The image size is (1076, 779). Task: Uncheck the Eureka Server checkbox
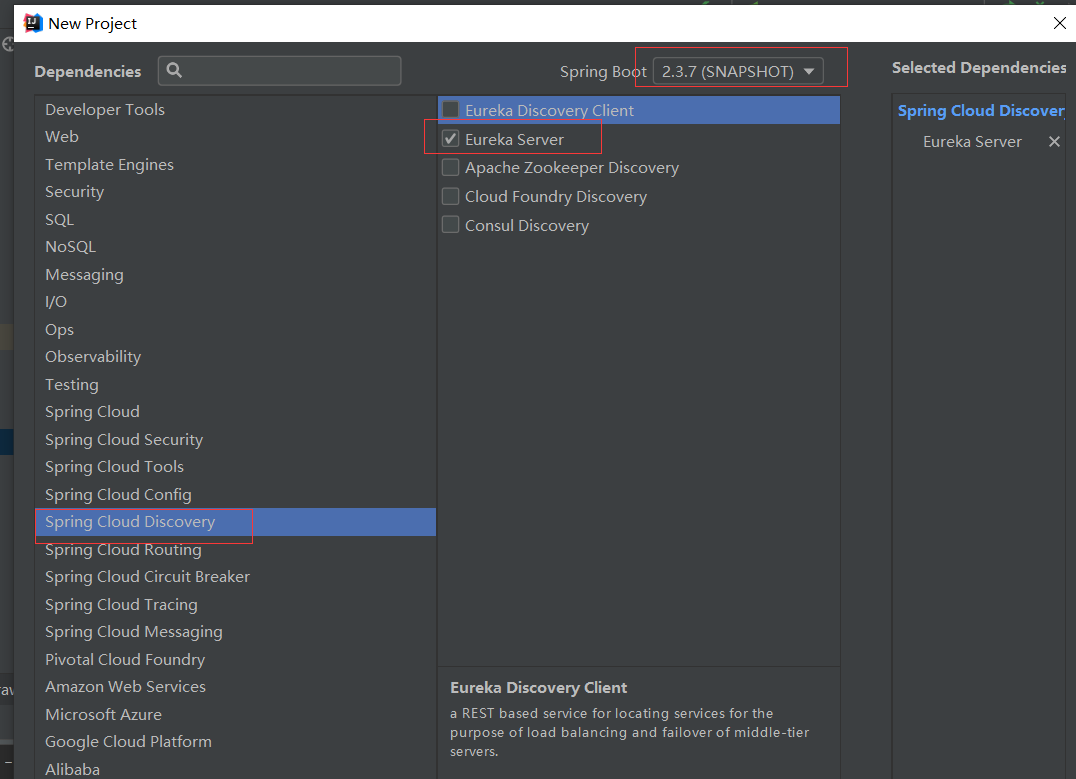coord(450,139)
